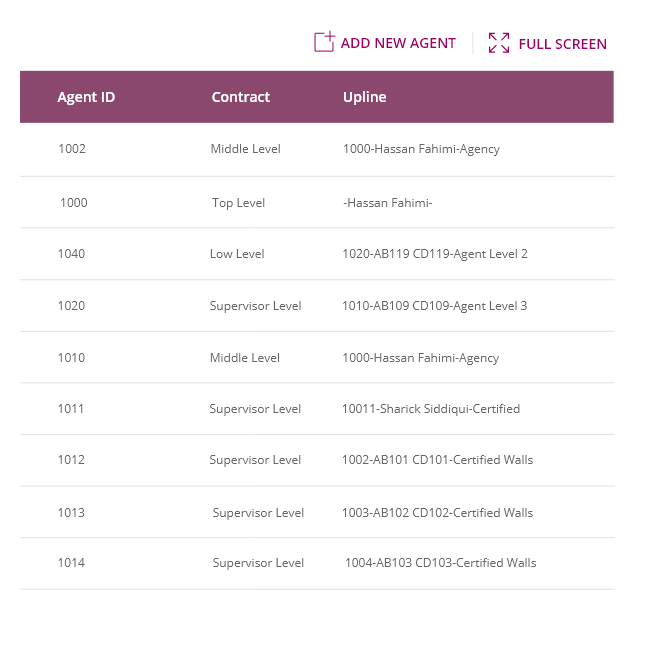Open the row for agent 1040

[317, 254]
